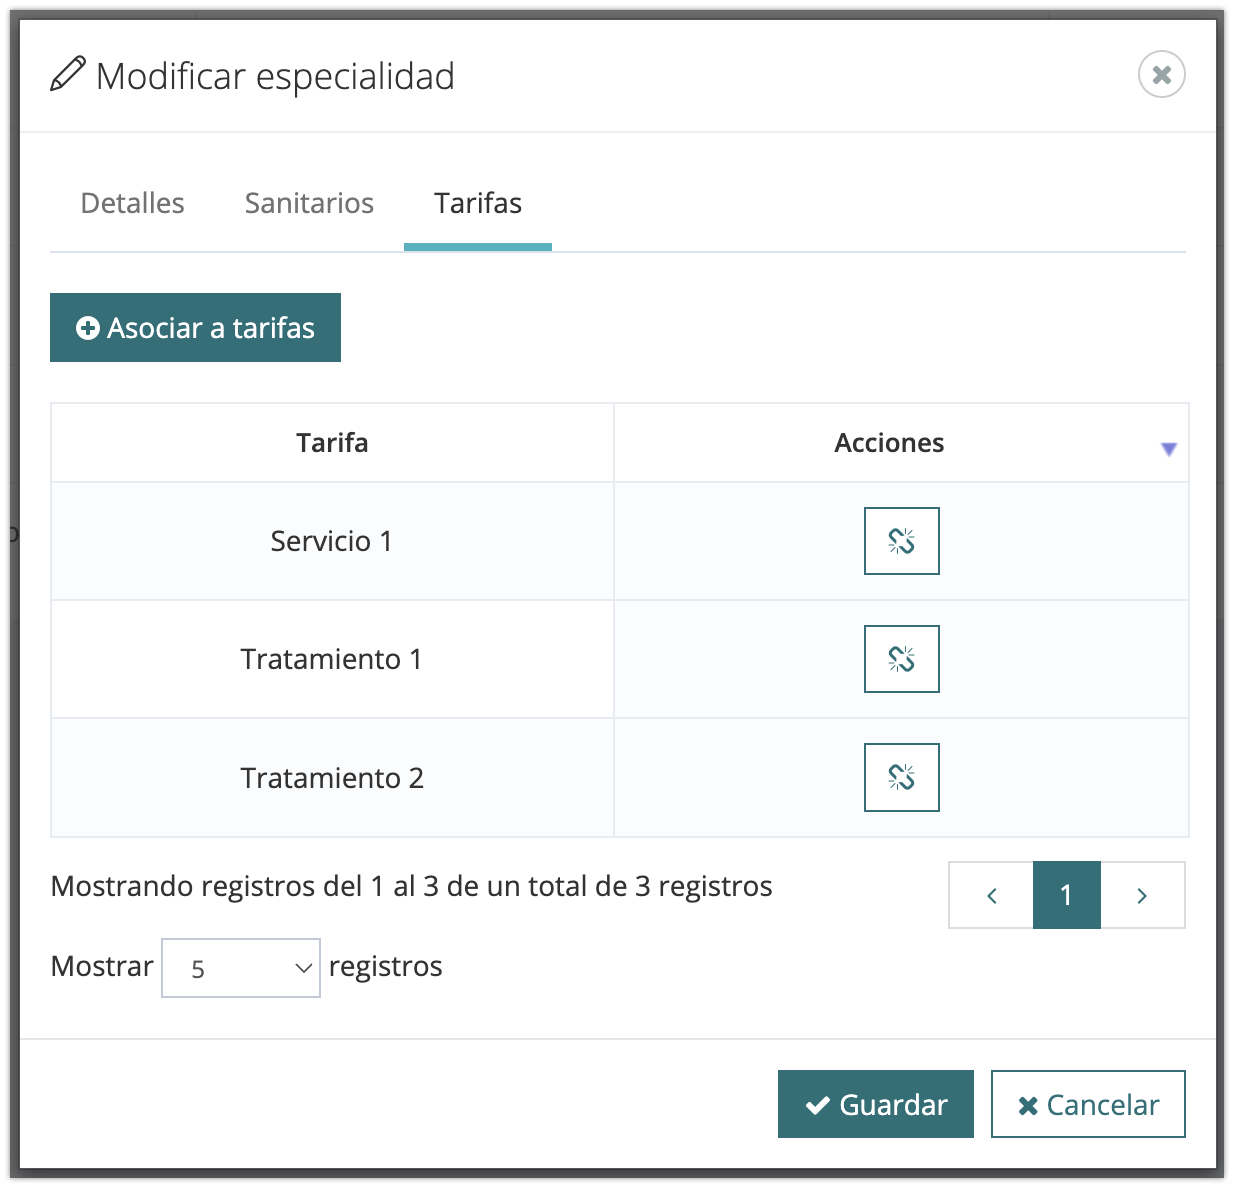Select the Tratamiento 2 row cell
Screen dimensions: 1234x1188
(x=332, y=778)
